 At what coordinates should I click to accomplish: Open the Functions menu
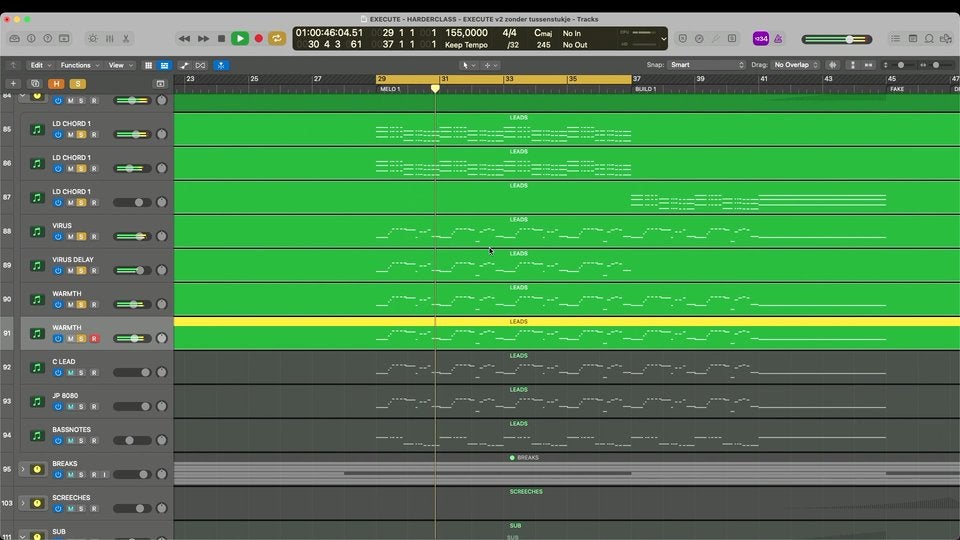[79, 65]
